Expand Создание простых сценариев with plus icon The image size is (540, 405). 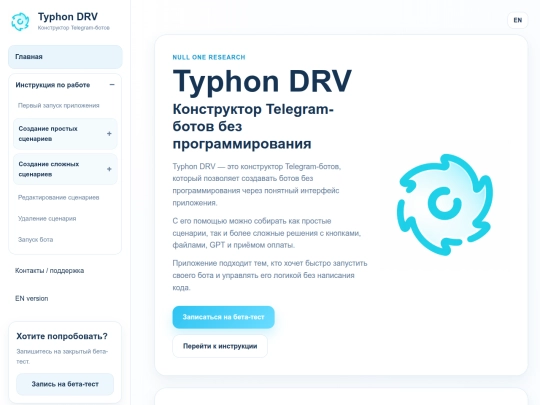(x=109, y=134)
